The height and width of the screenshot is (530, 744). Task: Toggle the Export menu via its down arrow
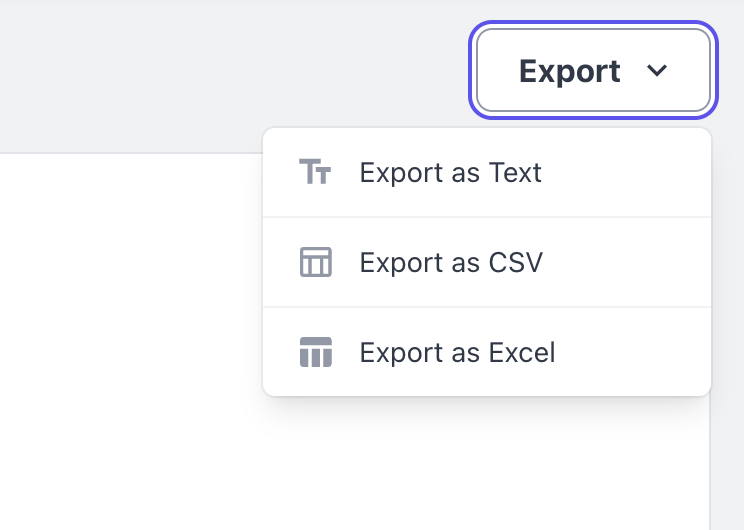coord(657,71)
